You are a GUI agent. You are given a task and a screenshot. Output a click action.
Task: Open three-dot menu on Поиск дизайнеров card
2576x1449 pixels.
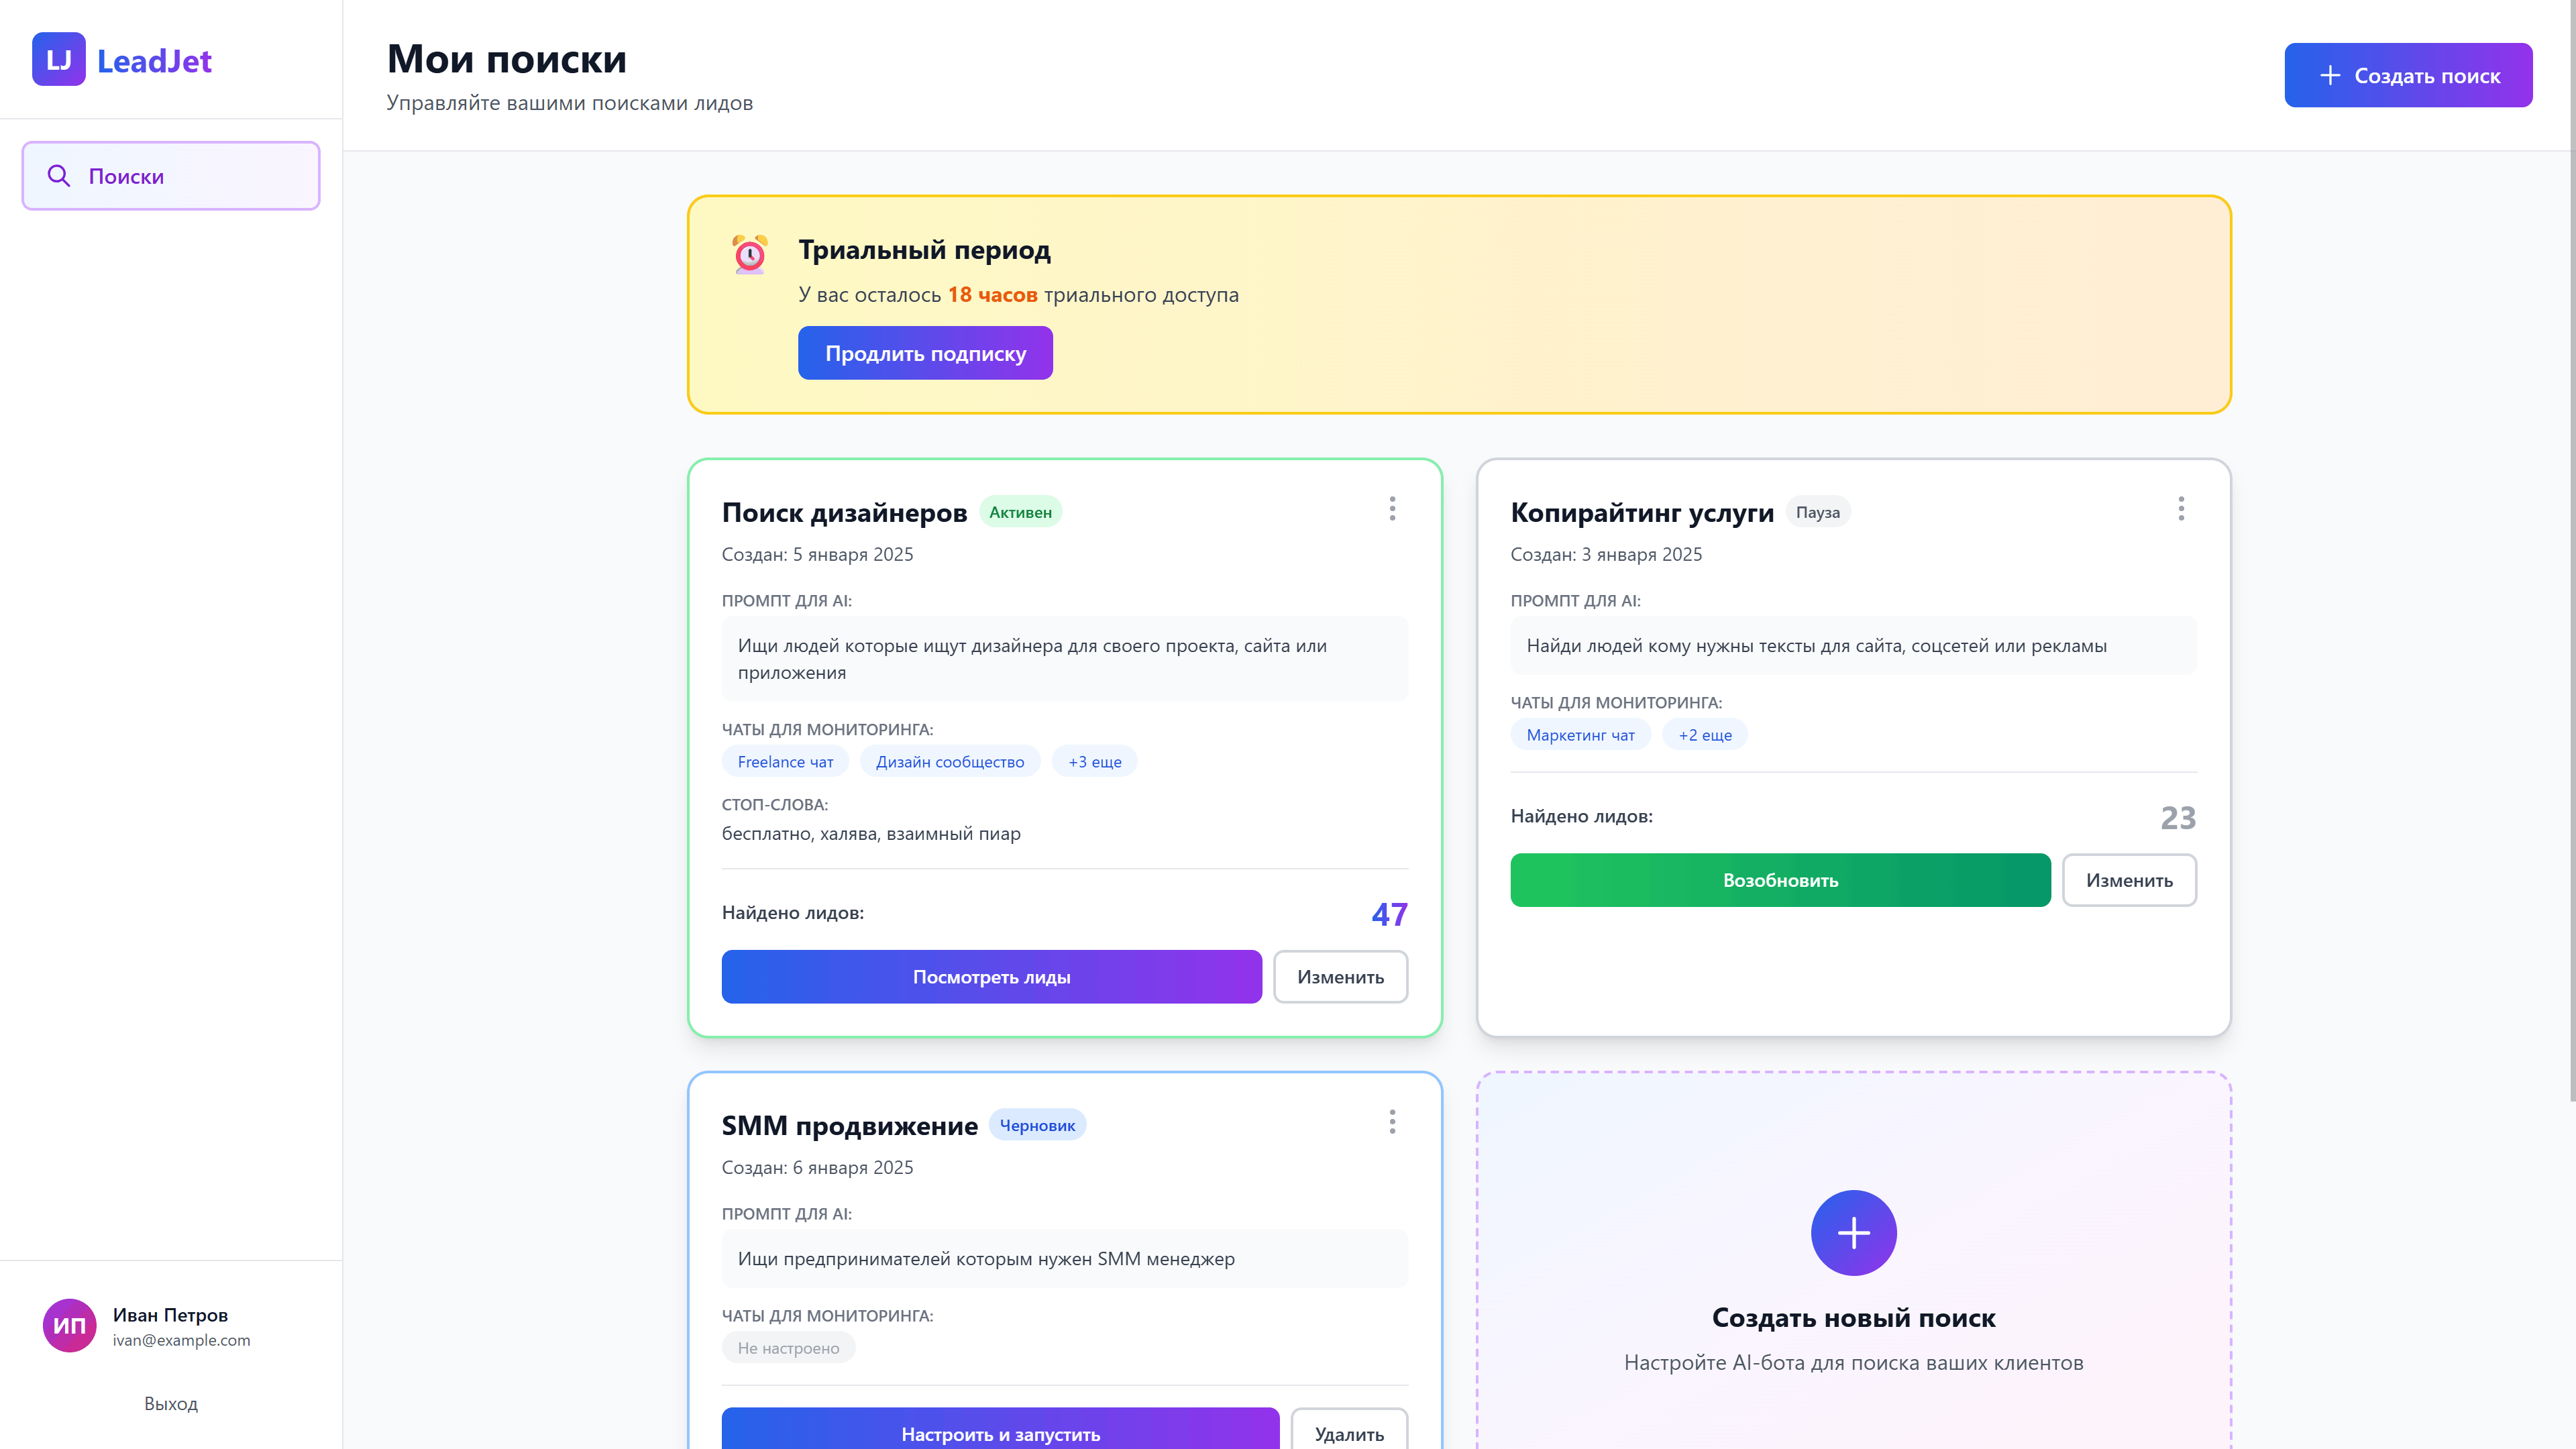tap(1392, 509)
